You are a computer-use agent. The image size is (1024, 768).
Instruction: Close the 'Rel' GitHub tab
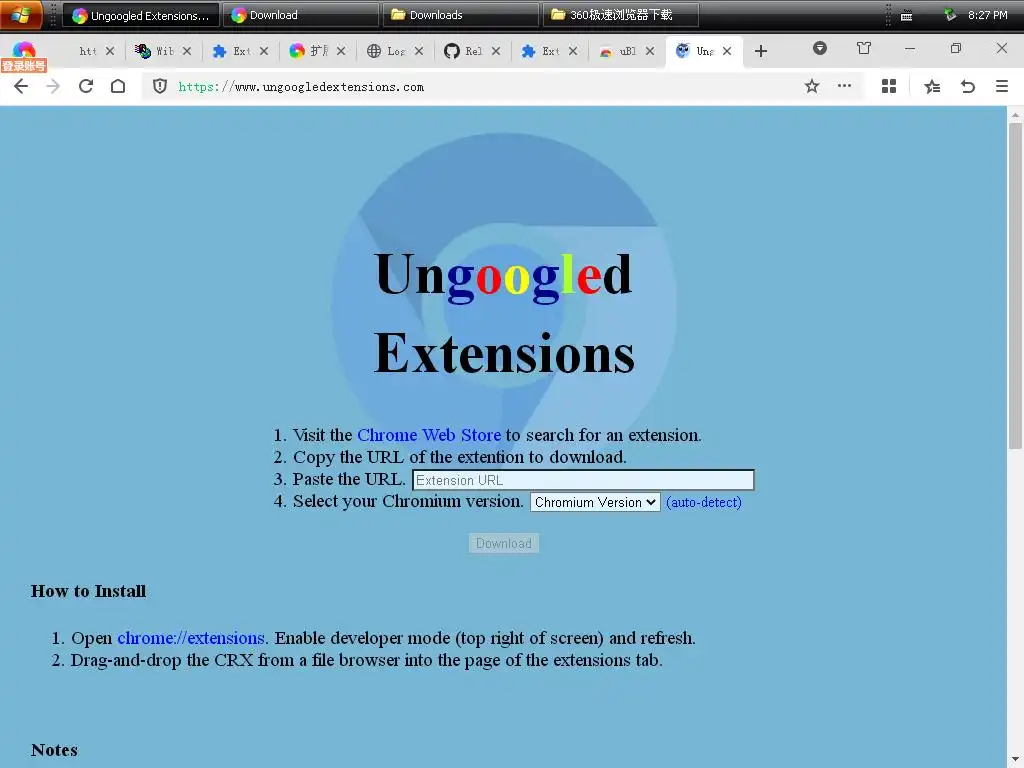tap(496, 51)
